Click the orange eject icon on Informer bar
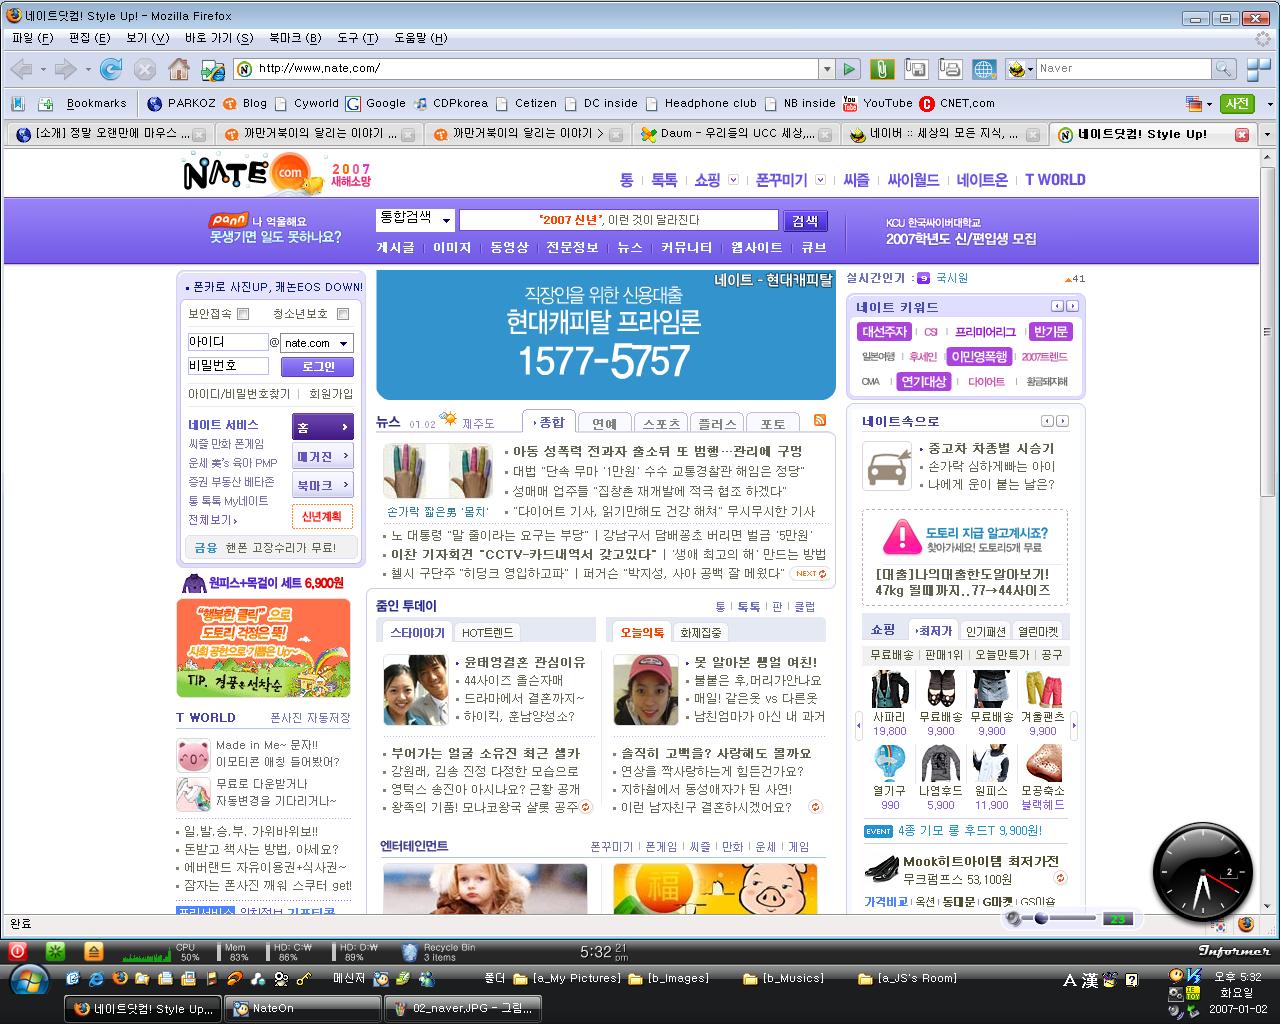Screen dimensions: 1280x1024 coord(93,951)
